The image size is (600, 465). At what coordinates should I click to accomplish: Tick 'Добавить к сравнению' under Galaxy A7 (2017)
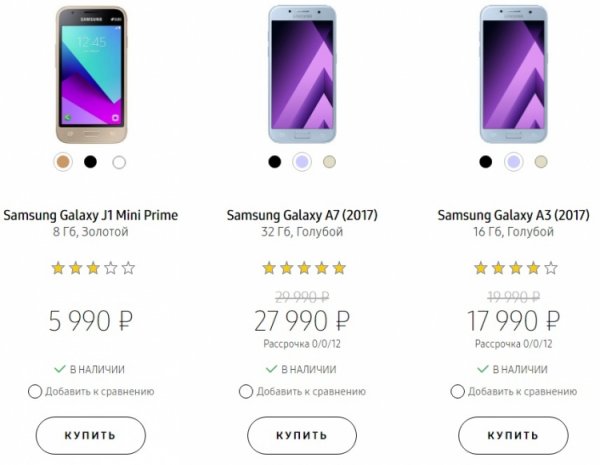click(248, 391)
